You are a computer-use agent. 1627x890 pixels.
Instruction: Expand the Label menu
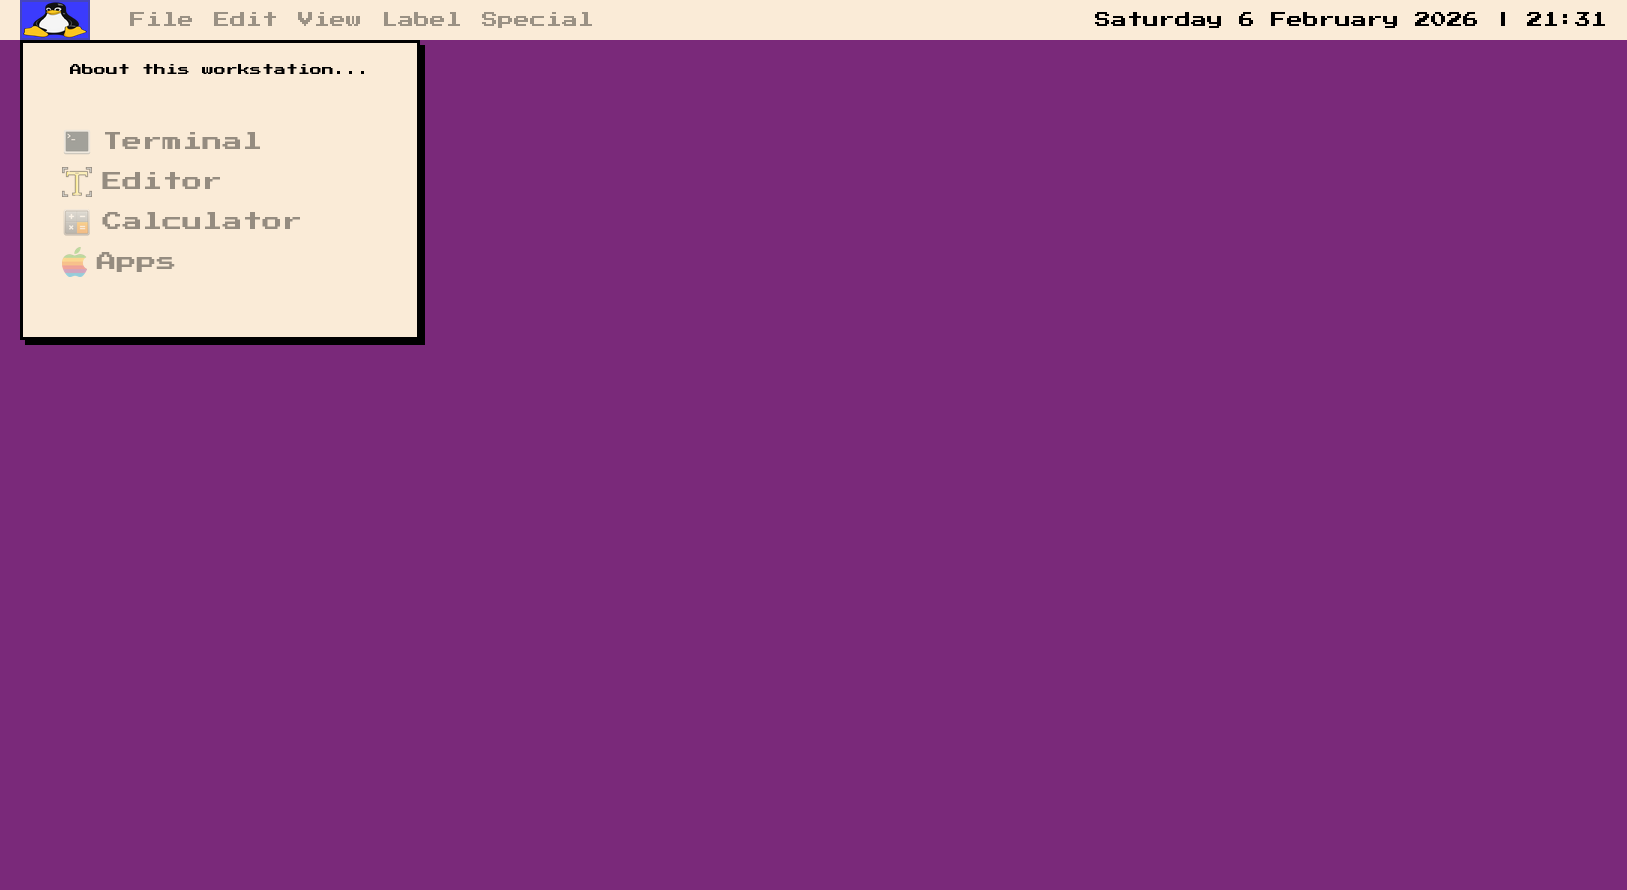coord(421,20)
